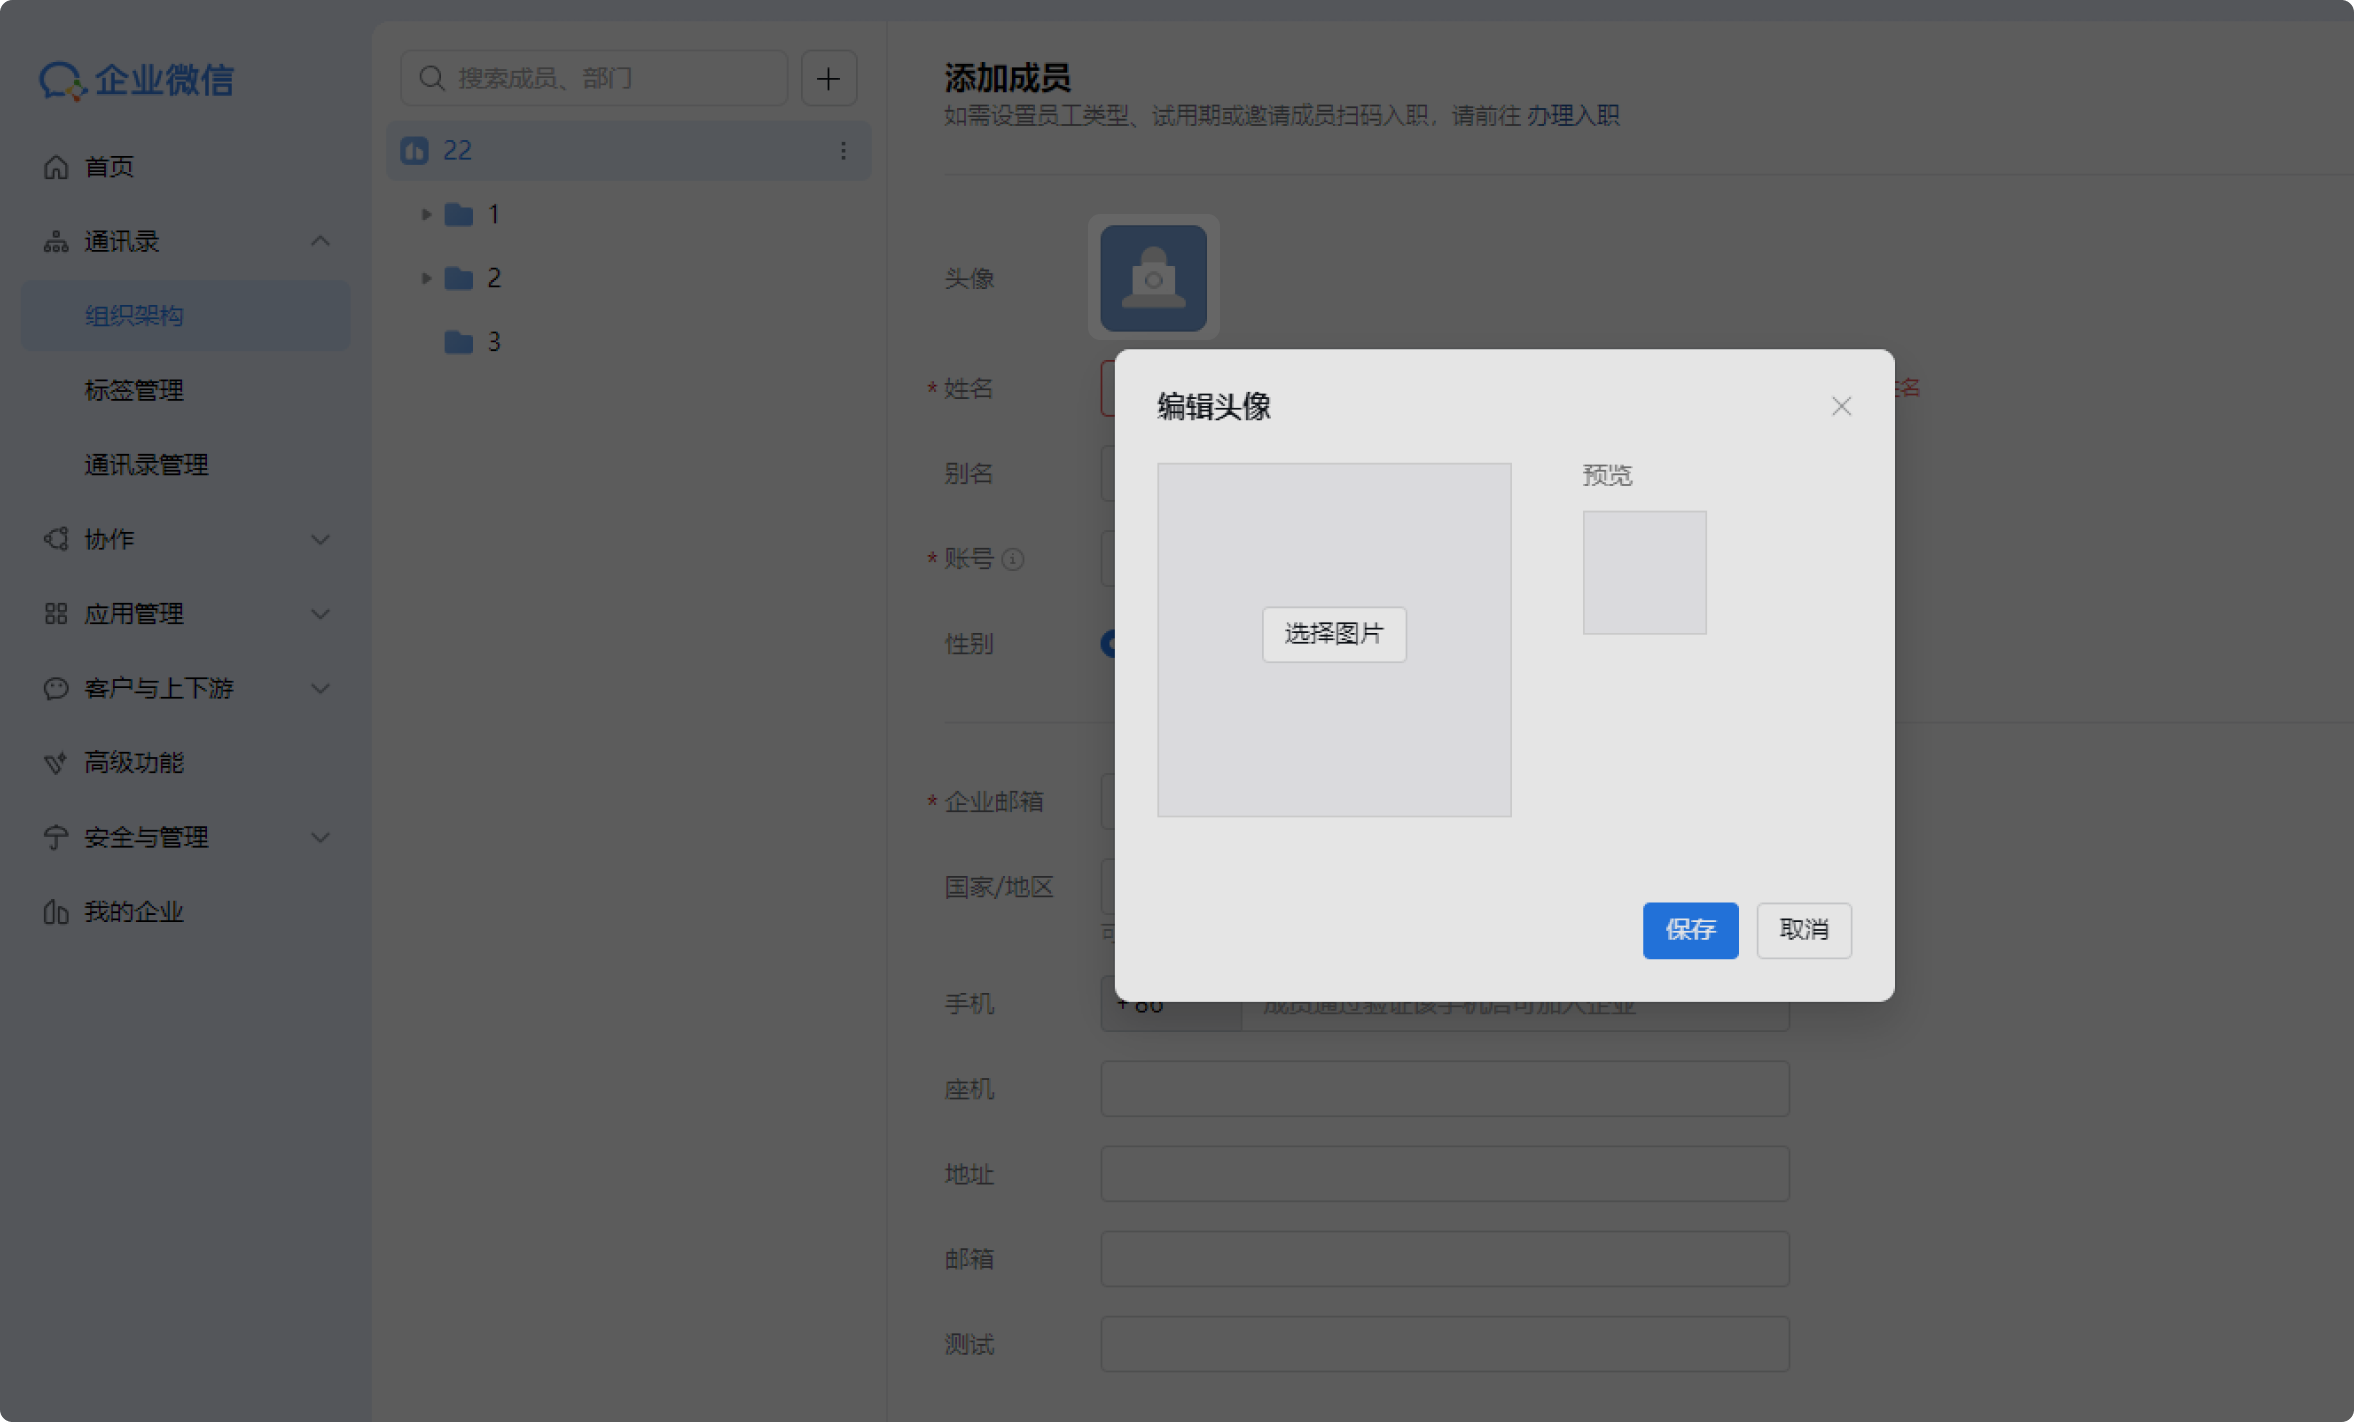Save the avatar with 保存 button
The height and width of the screenshot is (1422, 2354).
(x=1690, y=930)
